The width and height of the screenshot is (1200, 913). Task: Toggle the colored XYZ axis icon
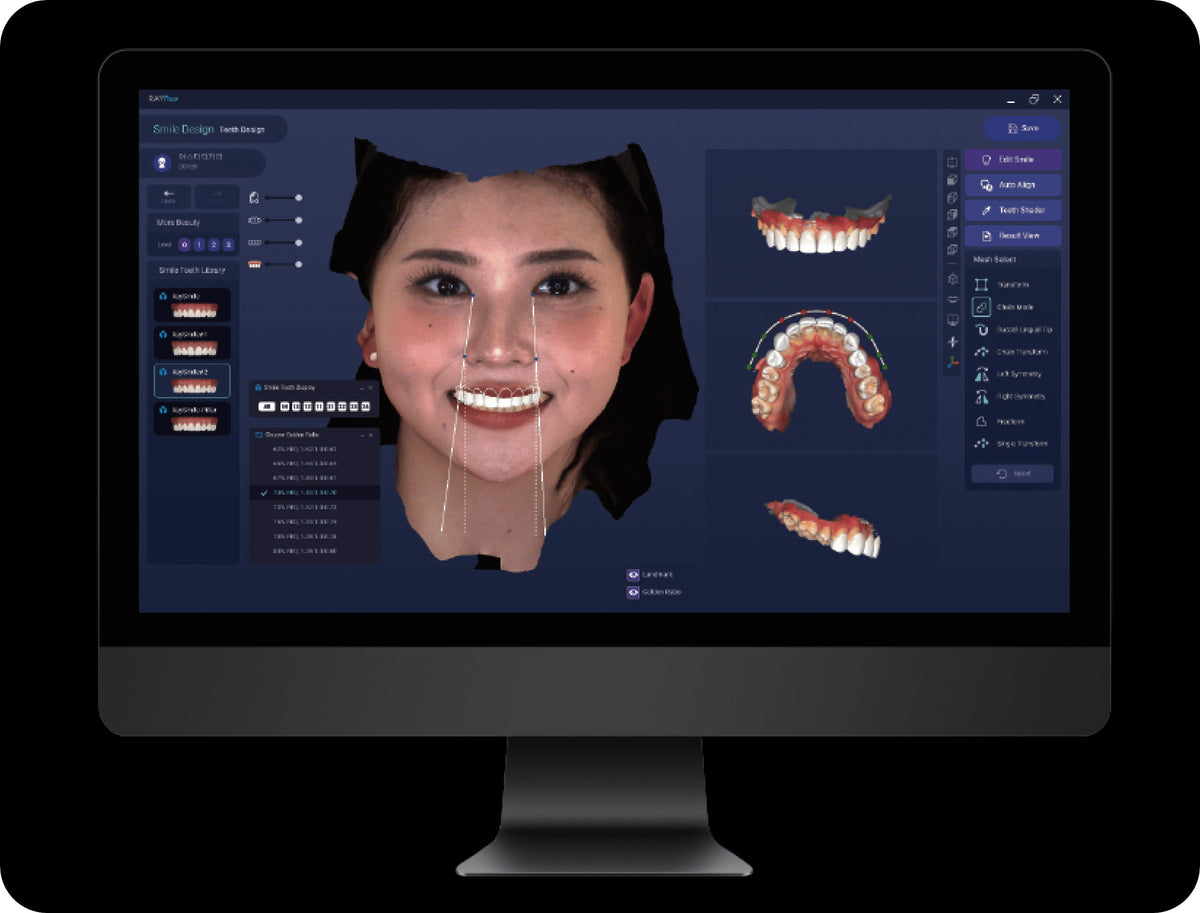click(x=952, y=361)
